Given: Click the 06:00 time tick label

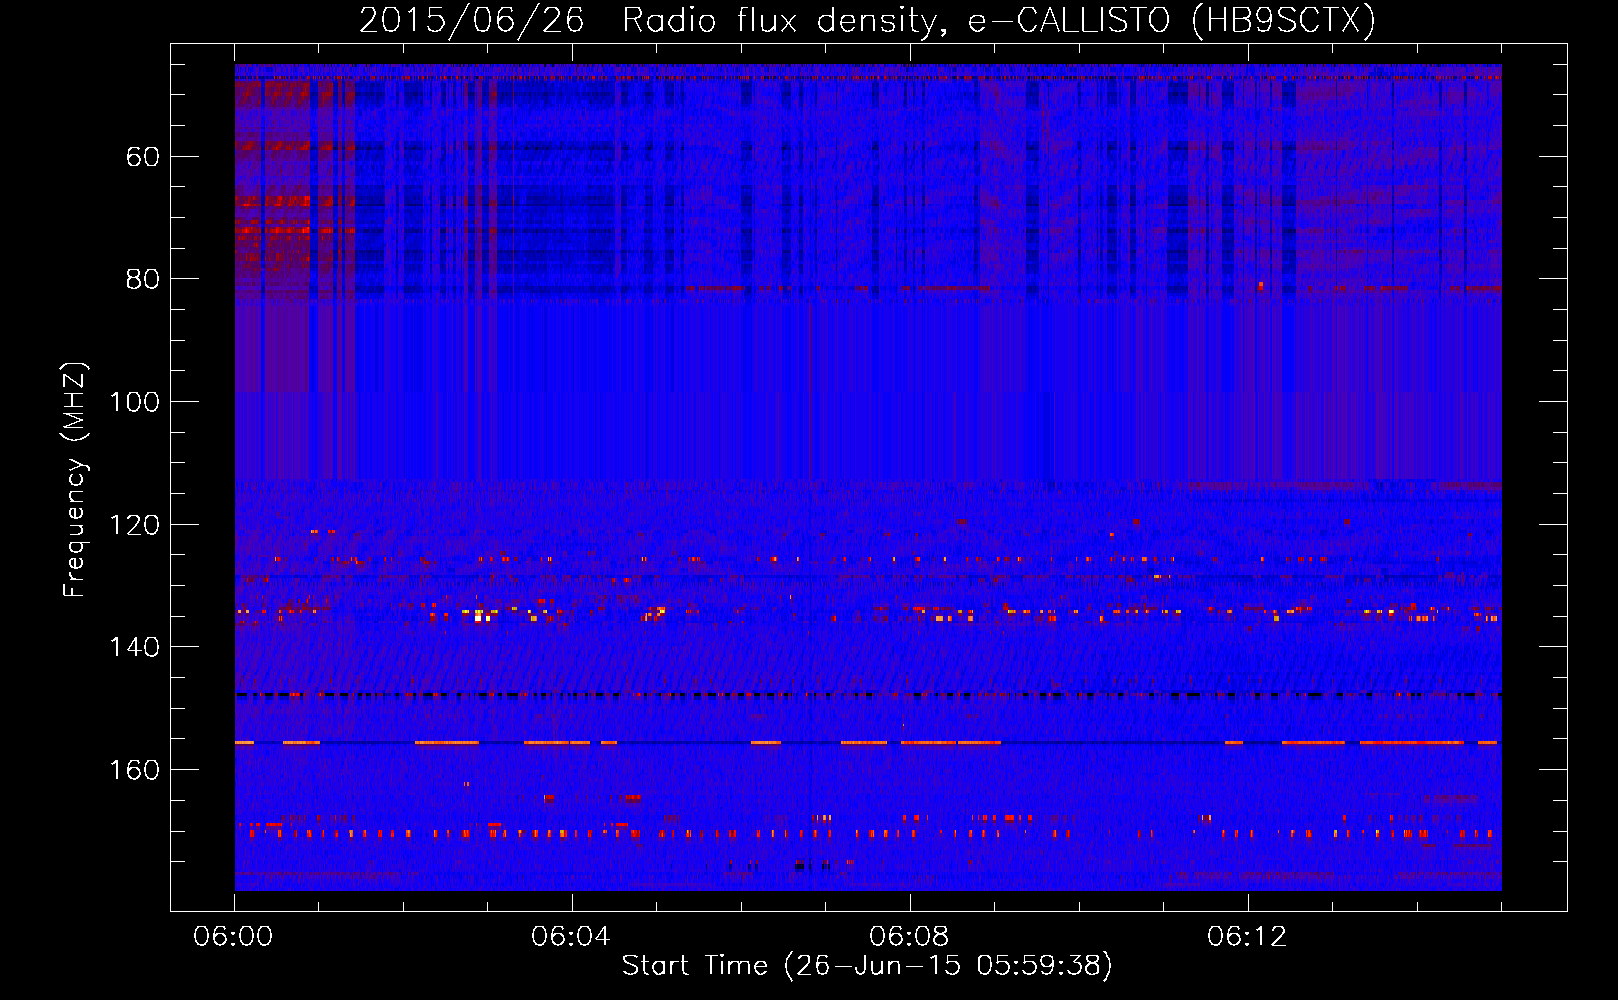Looking at the screenshot, I should click(233, 937).
